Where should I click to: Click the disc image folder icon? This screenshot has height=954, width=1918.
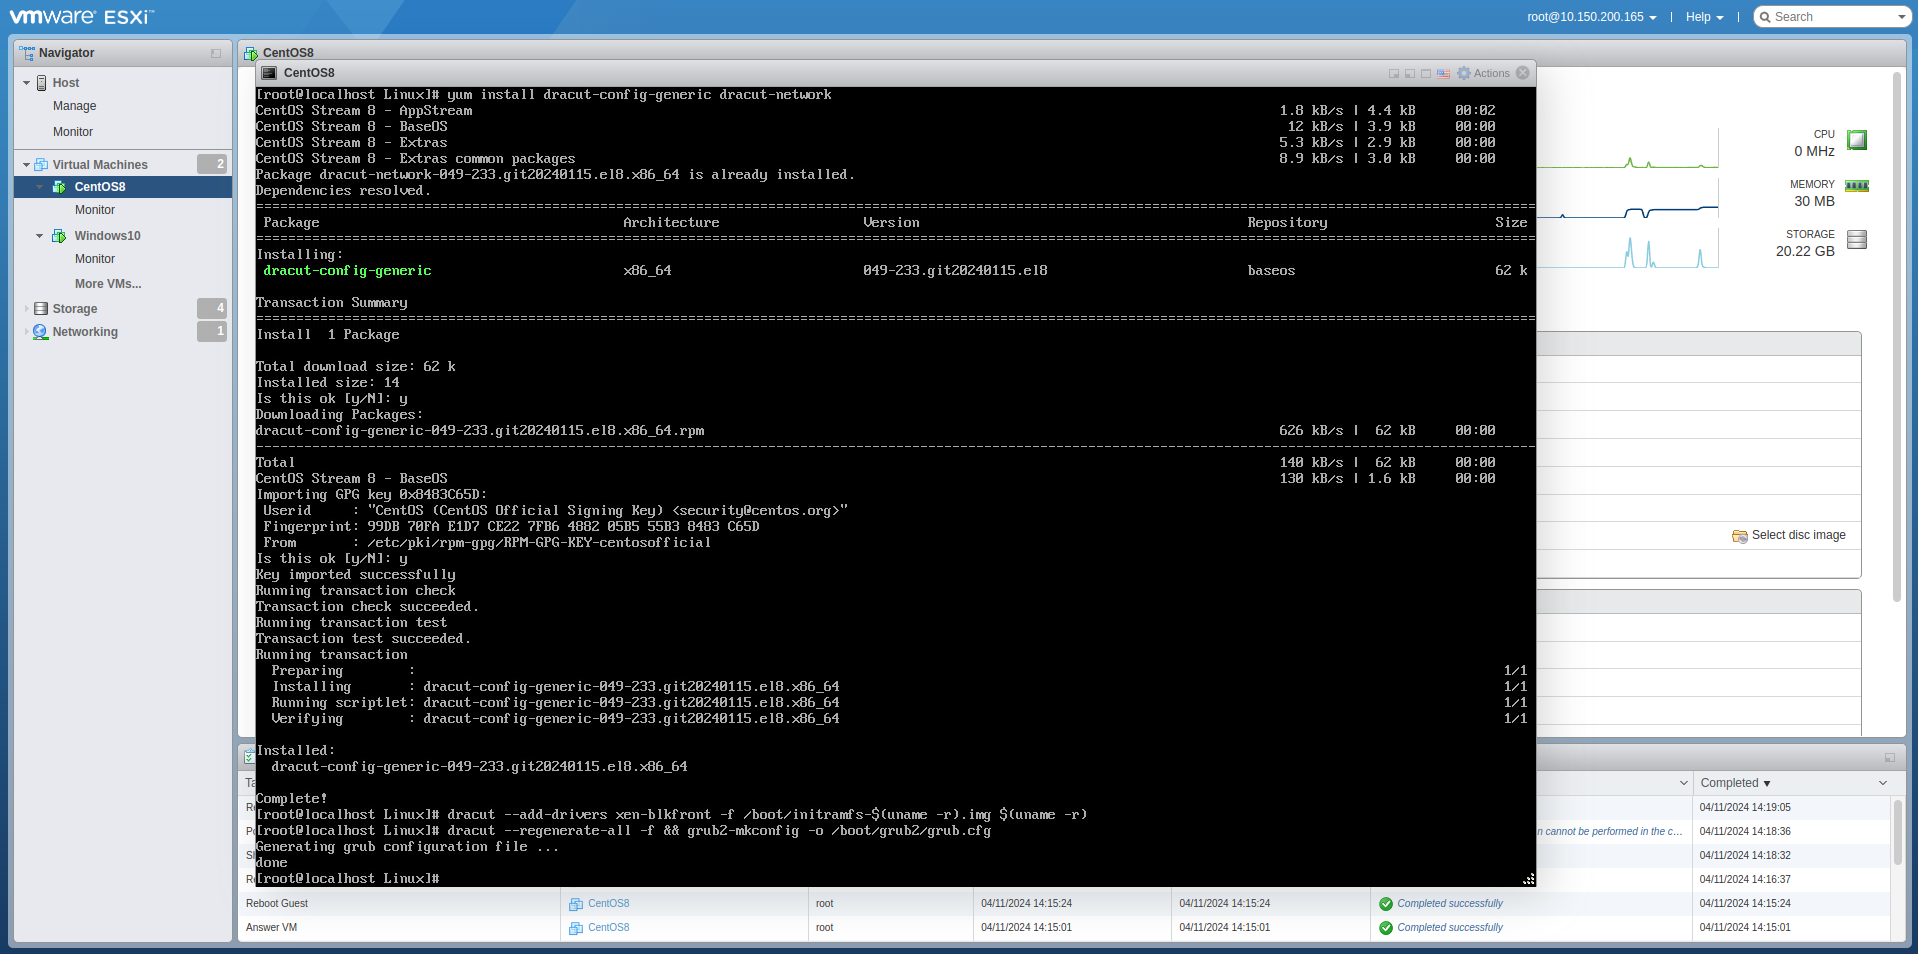coord(1740,536)
